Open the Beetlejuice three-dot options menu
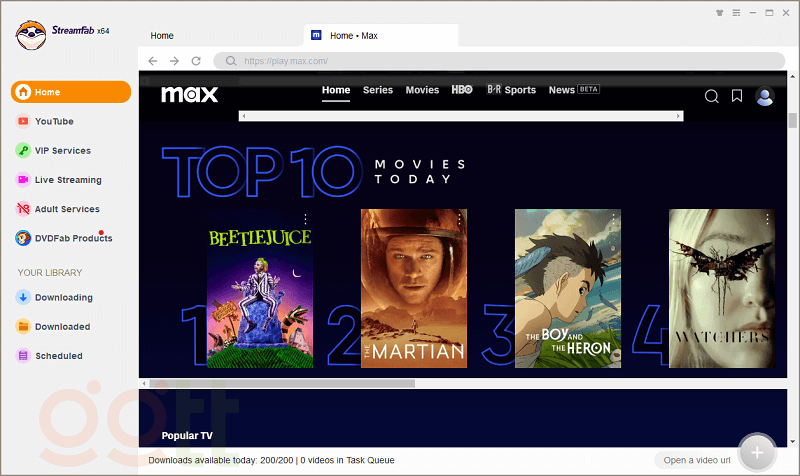The image size is (800, 476). point(306,218)
